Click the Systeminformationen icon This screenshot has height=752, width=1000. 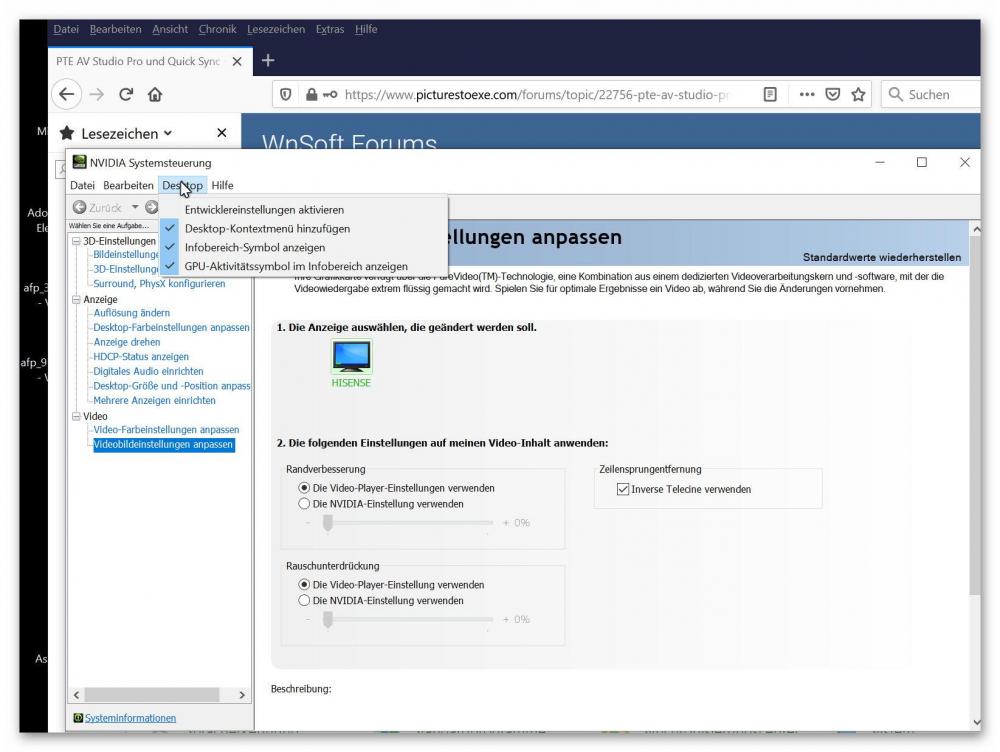pyautogui.click(x=78, y=718)
